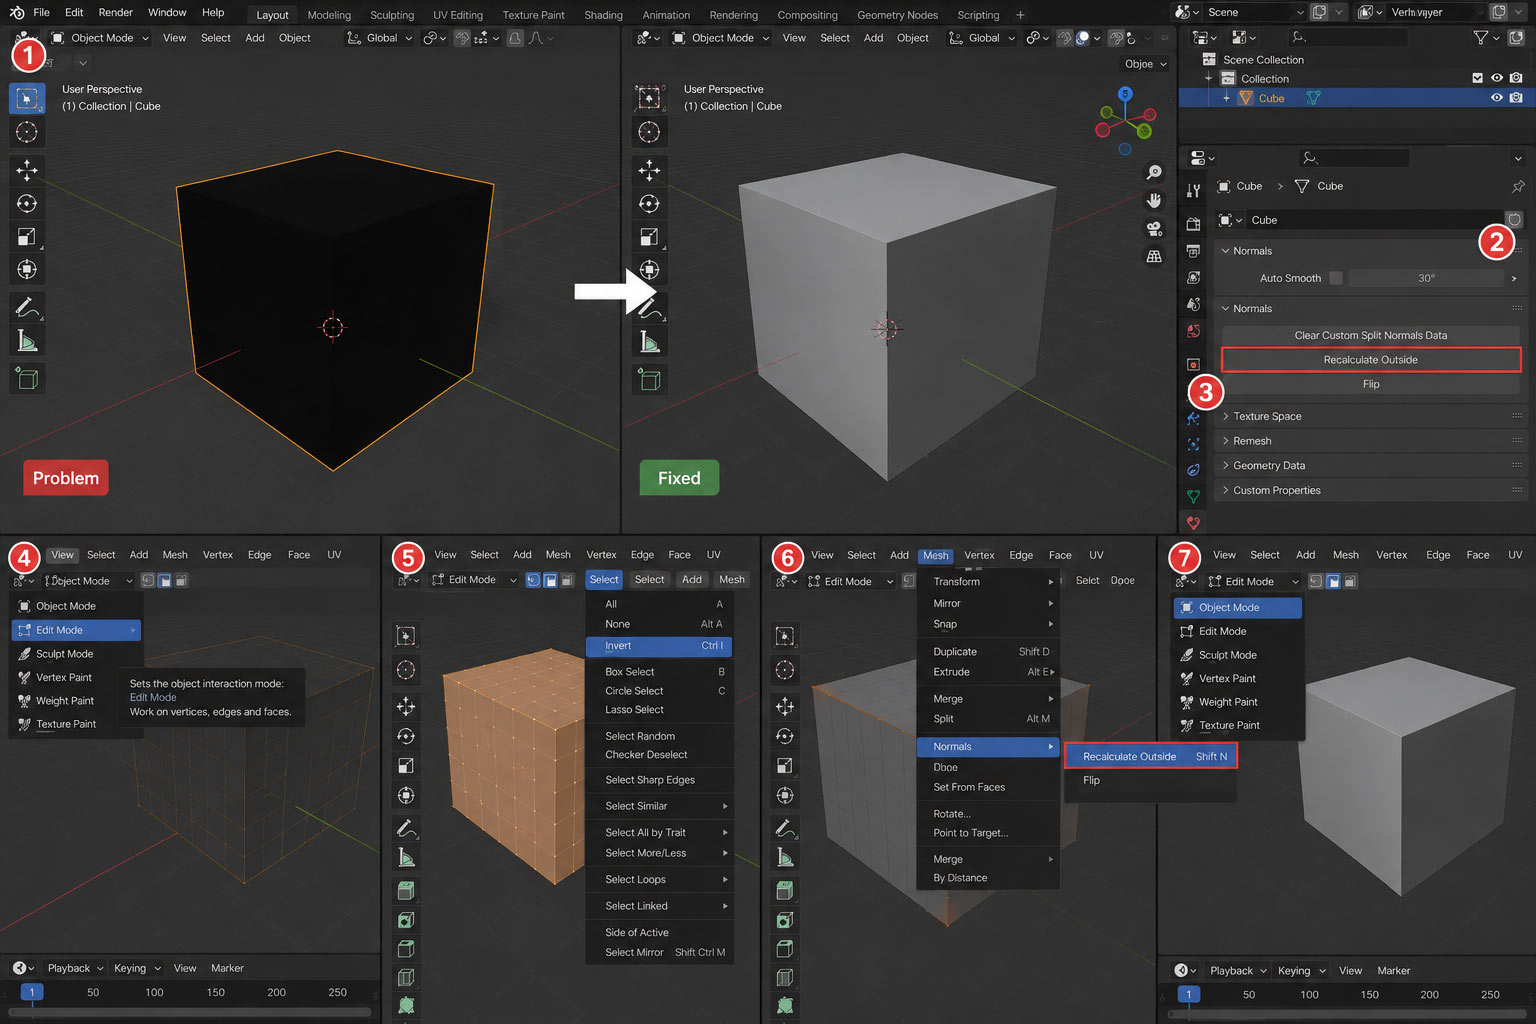Expand the Custom Properties panel
The height and width of the screenshot is (1024, 1536).
click(1370, 491)
